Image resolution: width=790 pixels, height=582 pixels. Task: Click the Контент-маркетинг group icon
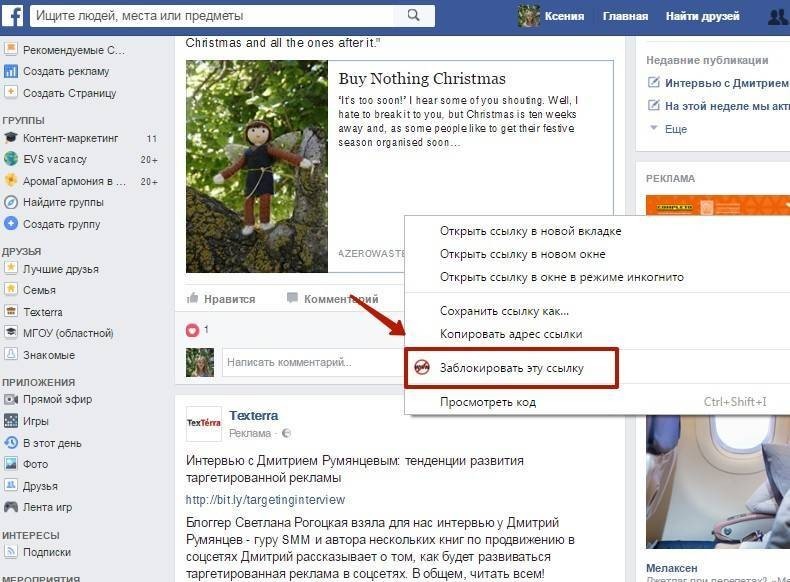[11, 138]
